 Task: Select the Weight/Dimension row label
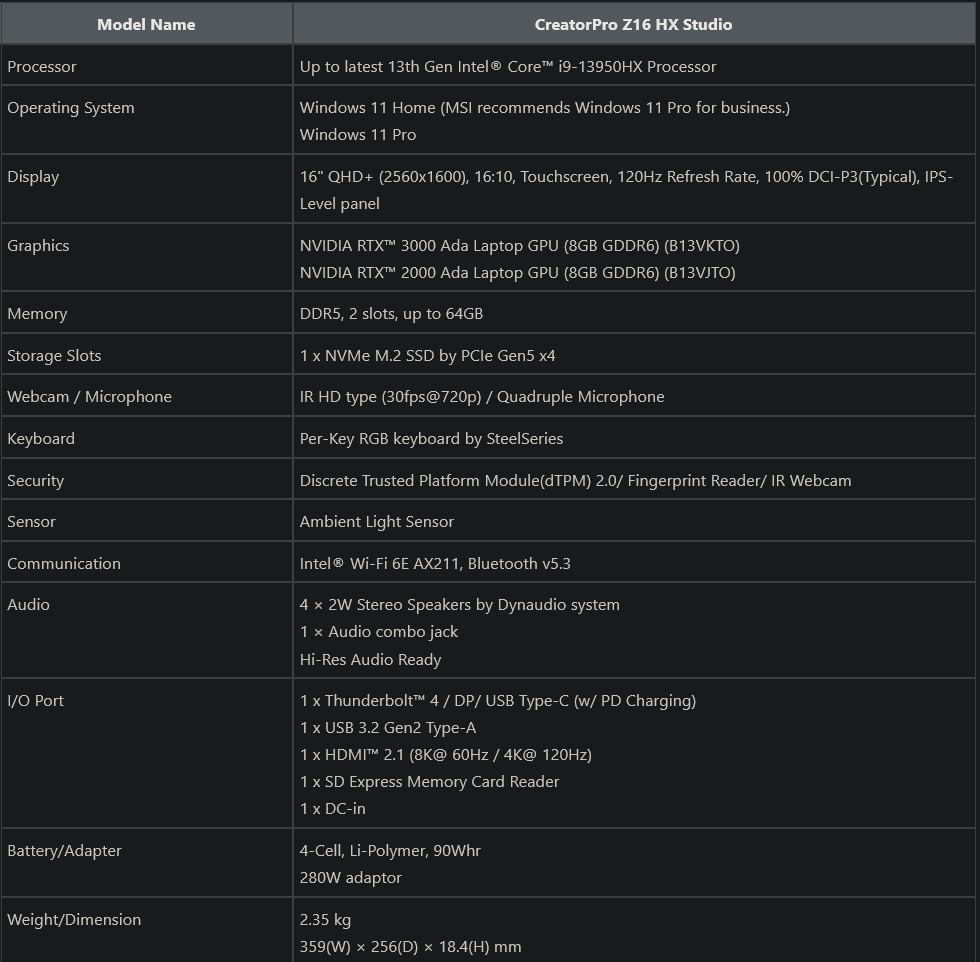74,920
